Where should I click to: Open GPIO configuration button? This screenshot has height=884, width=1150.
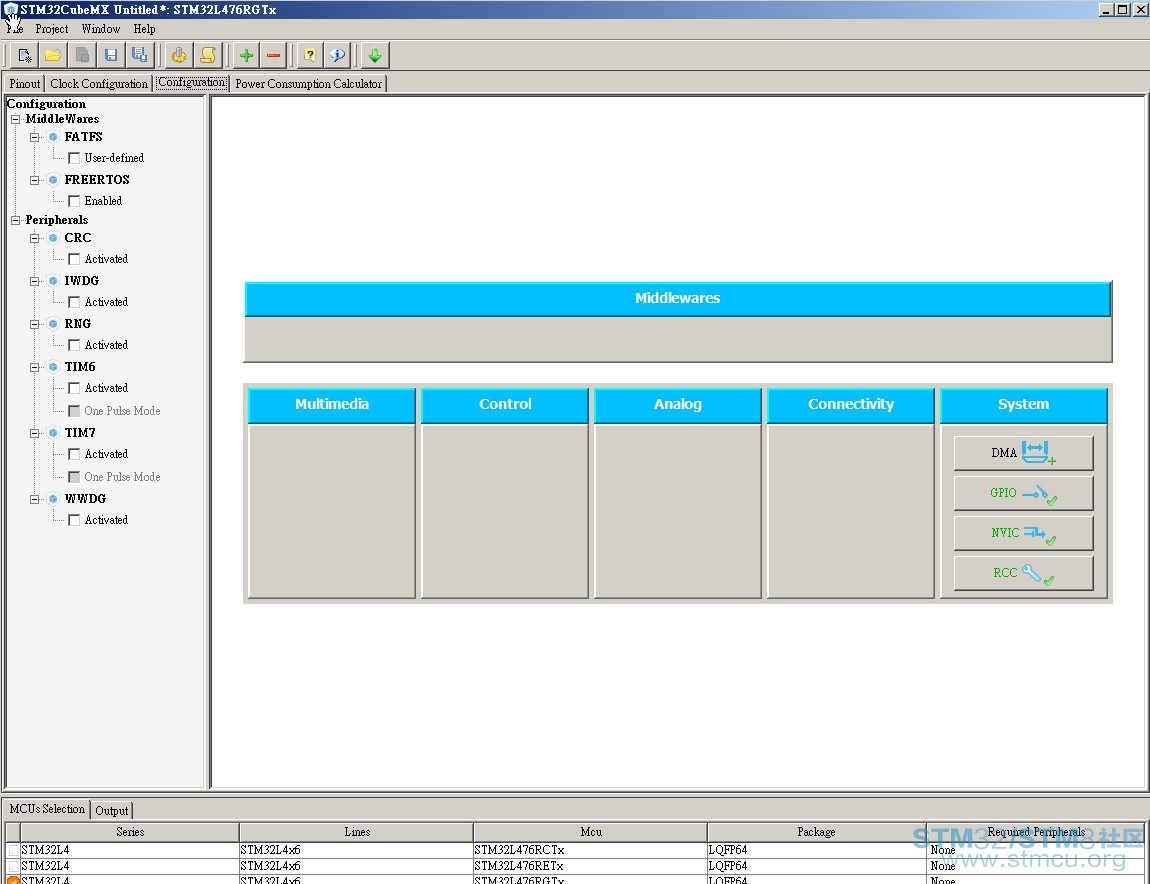pyautogui.click(x=1023, y=493)
